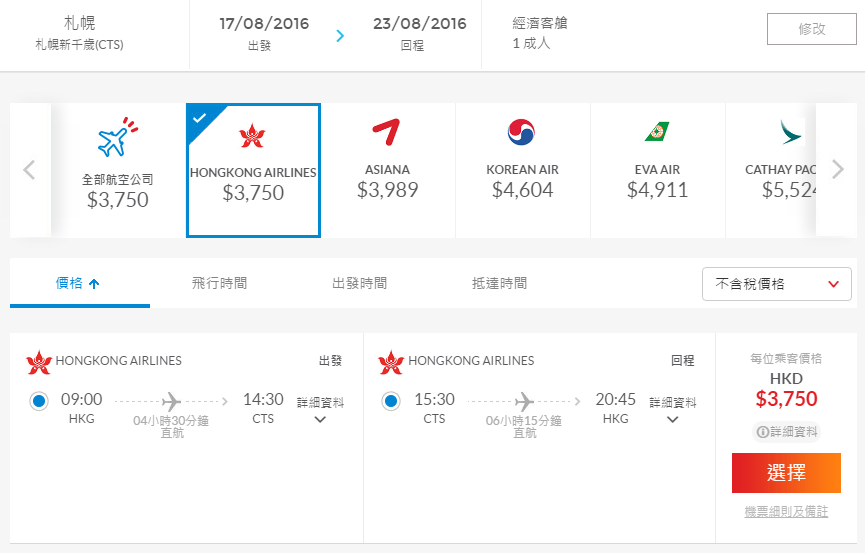Filter by Korean Air at $4,604
Screen dimensions: 865x553
tap(522, 170)
